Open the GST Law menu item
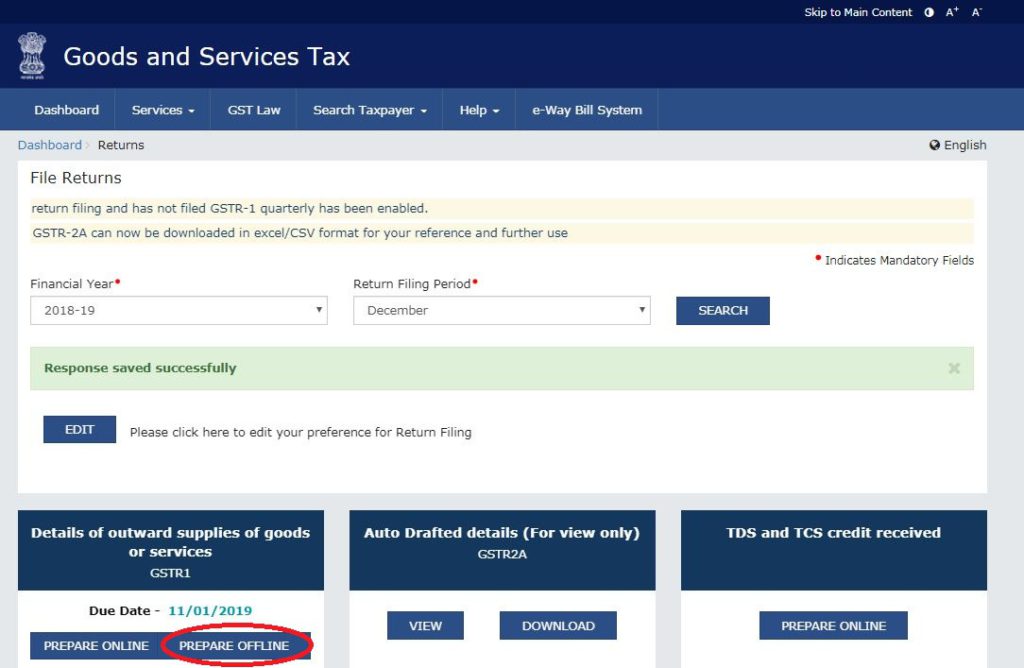The image size is (1024, 668). click(x=254, y=110)
